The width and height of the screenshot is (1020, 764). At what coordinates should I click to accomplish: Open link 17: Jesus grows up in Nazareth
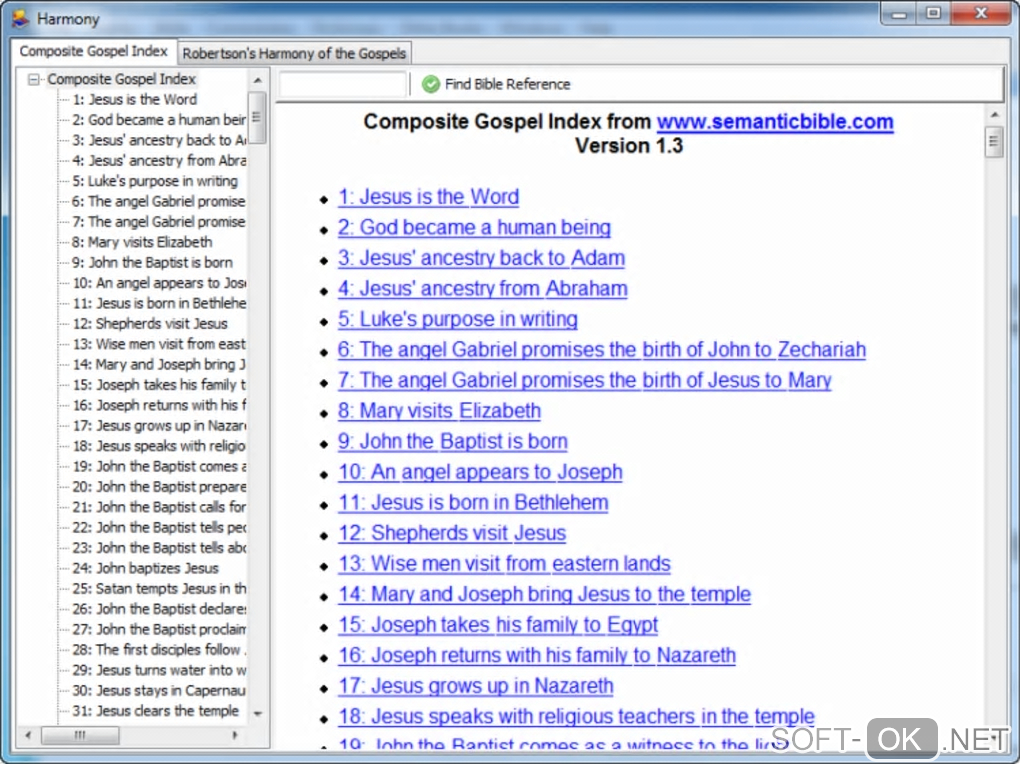[x=476, y=686]
